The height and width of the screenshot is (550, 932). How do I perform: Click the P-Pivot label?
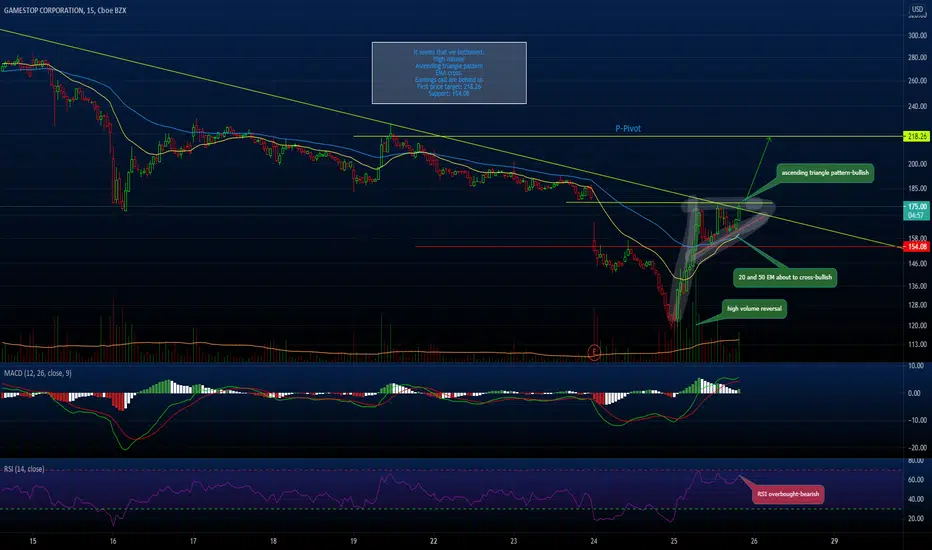[x=628, y=128]
